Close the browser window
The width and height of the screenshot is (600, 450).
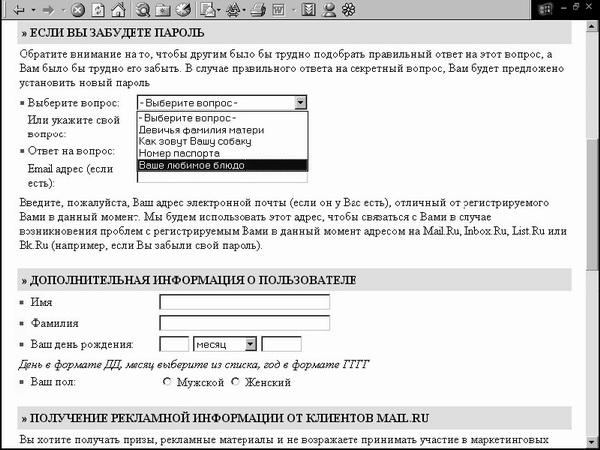tap(589, 7)
